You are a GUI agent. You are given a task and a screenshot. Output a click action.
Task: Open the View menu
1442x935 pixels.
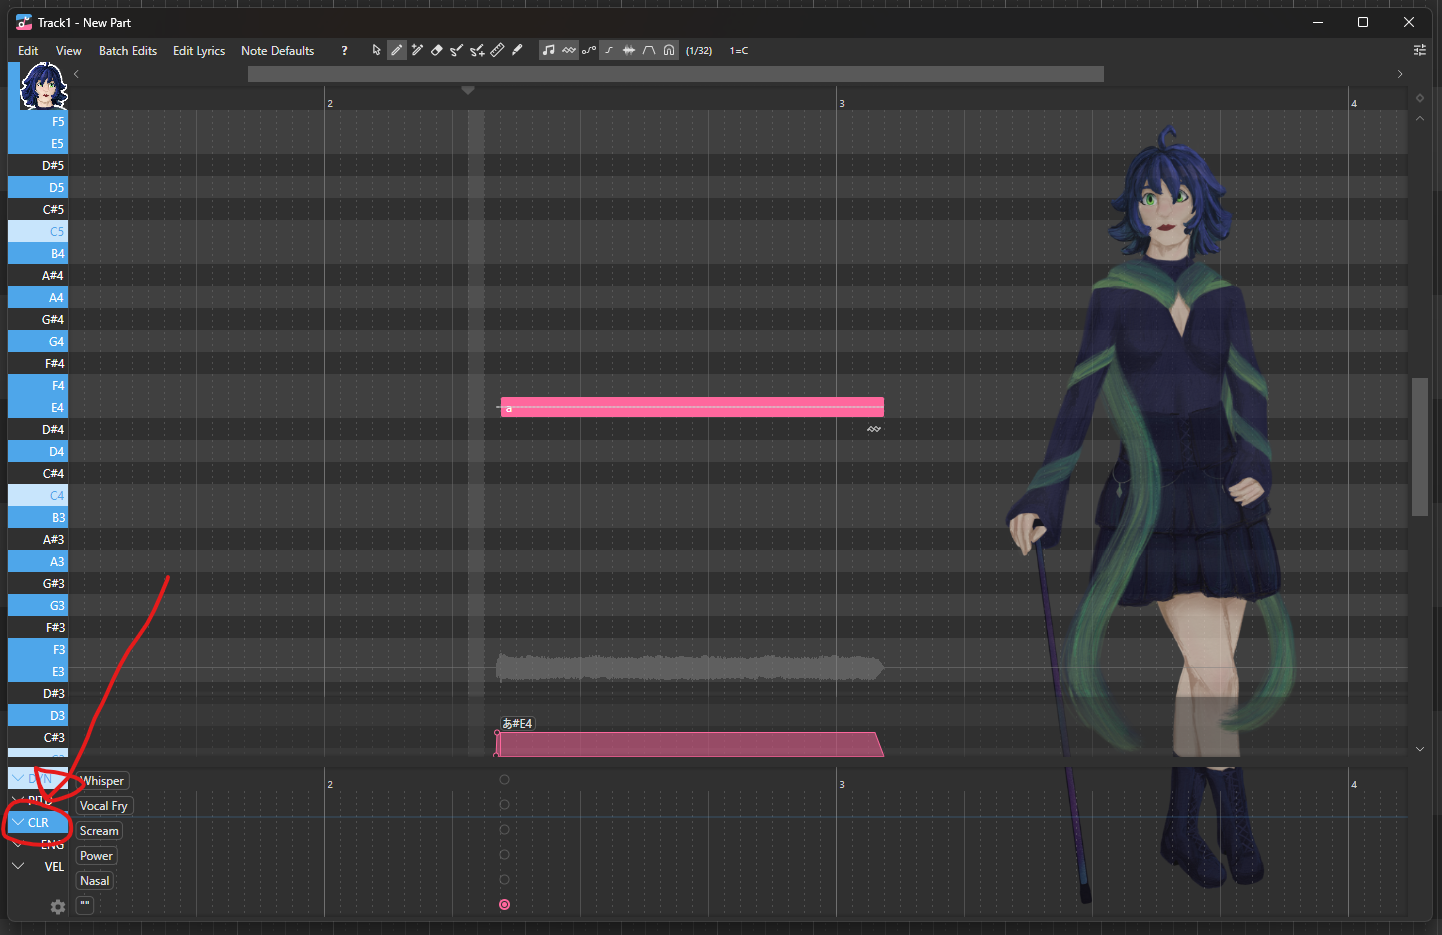click(69, 50)
